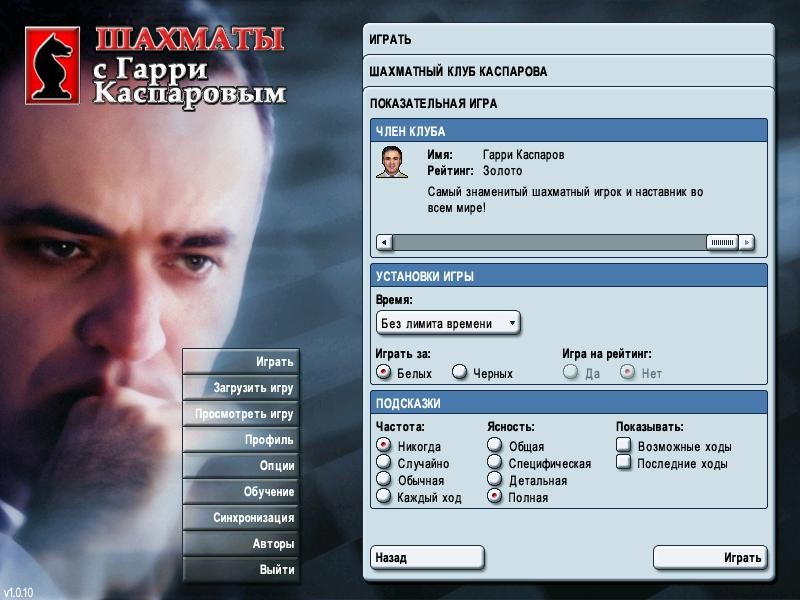Image resolution: width=800 pixels, height=600 pixels.
Task: Select Нет for rated game
Action: 627,371
